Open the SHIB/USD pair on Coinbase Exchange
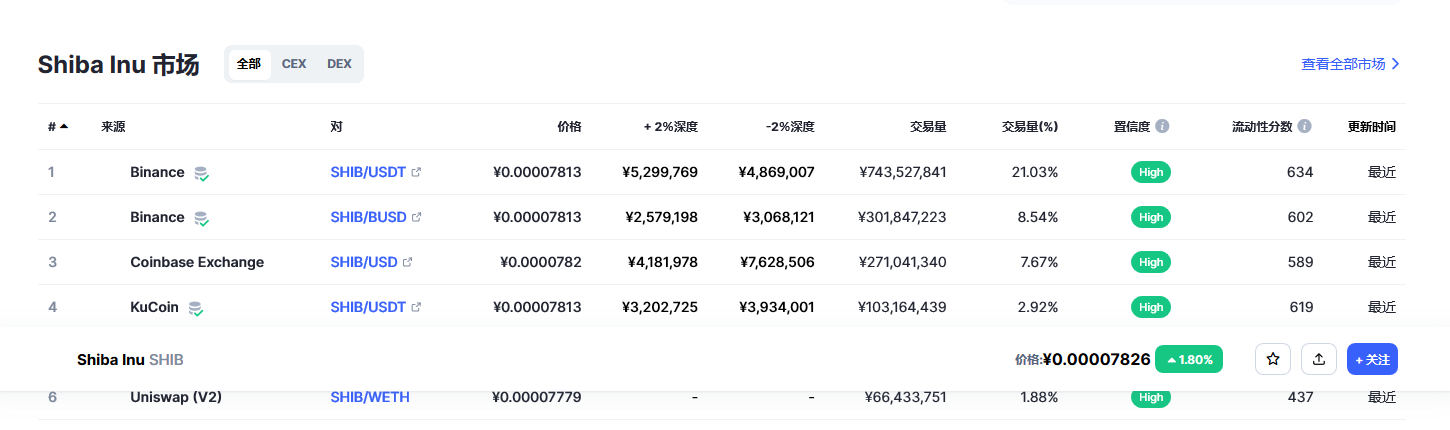The image size is (1450, 430). click(364, 262)
